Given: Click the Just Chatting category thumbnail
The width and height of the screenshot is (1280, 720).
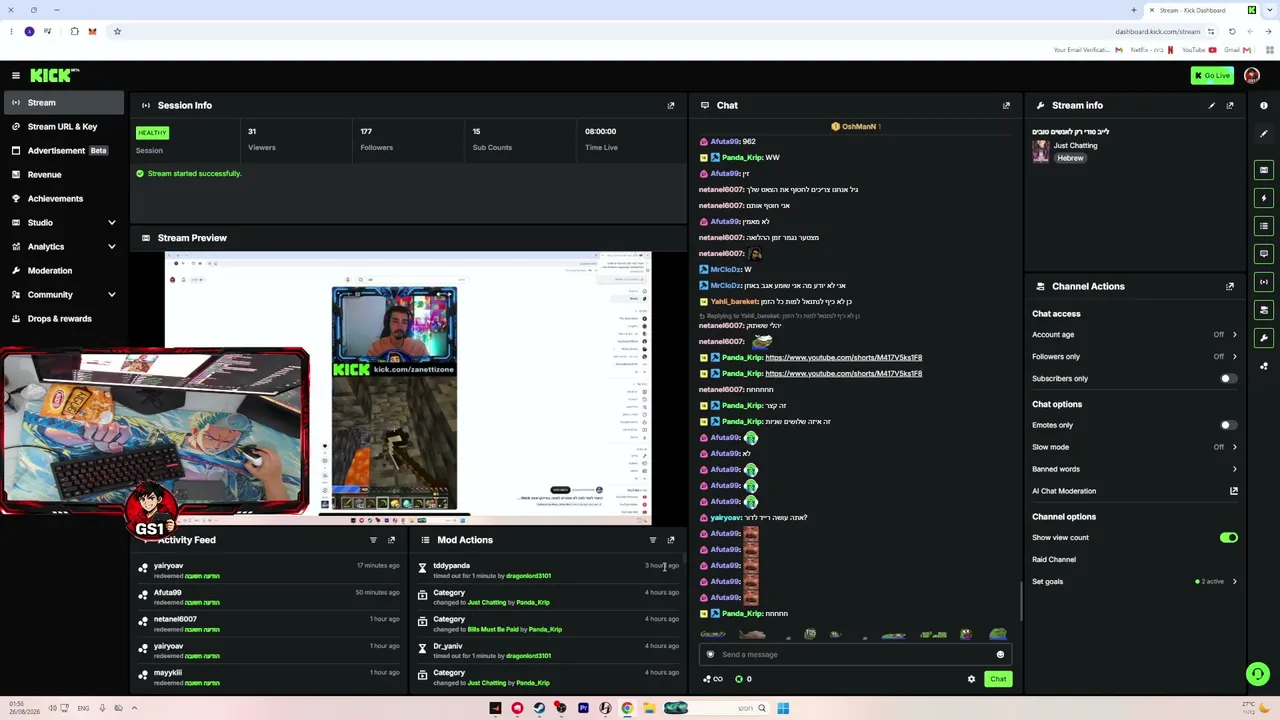Looking at the screenshot, I should [x=1041, y=151].
